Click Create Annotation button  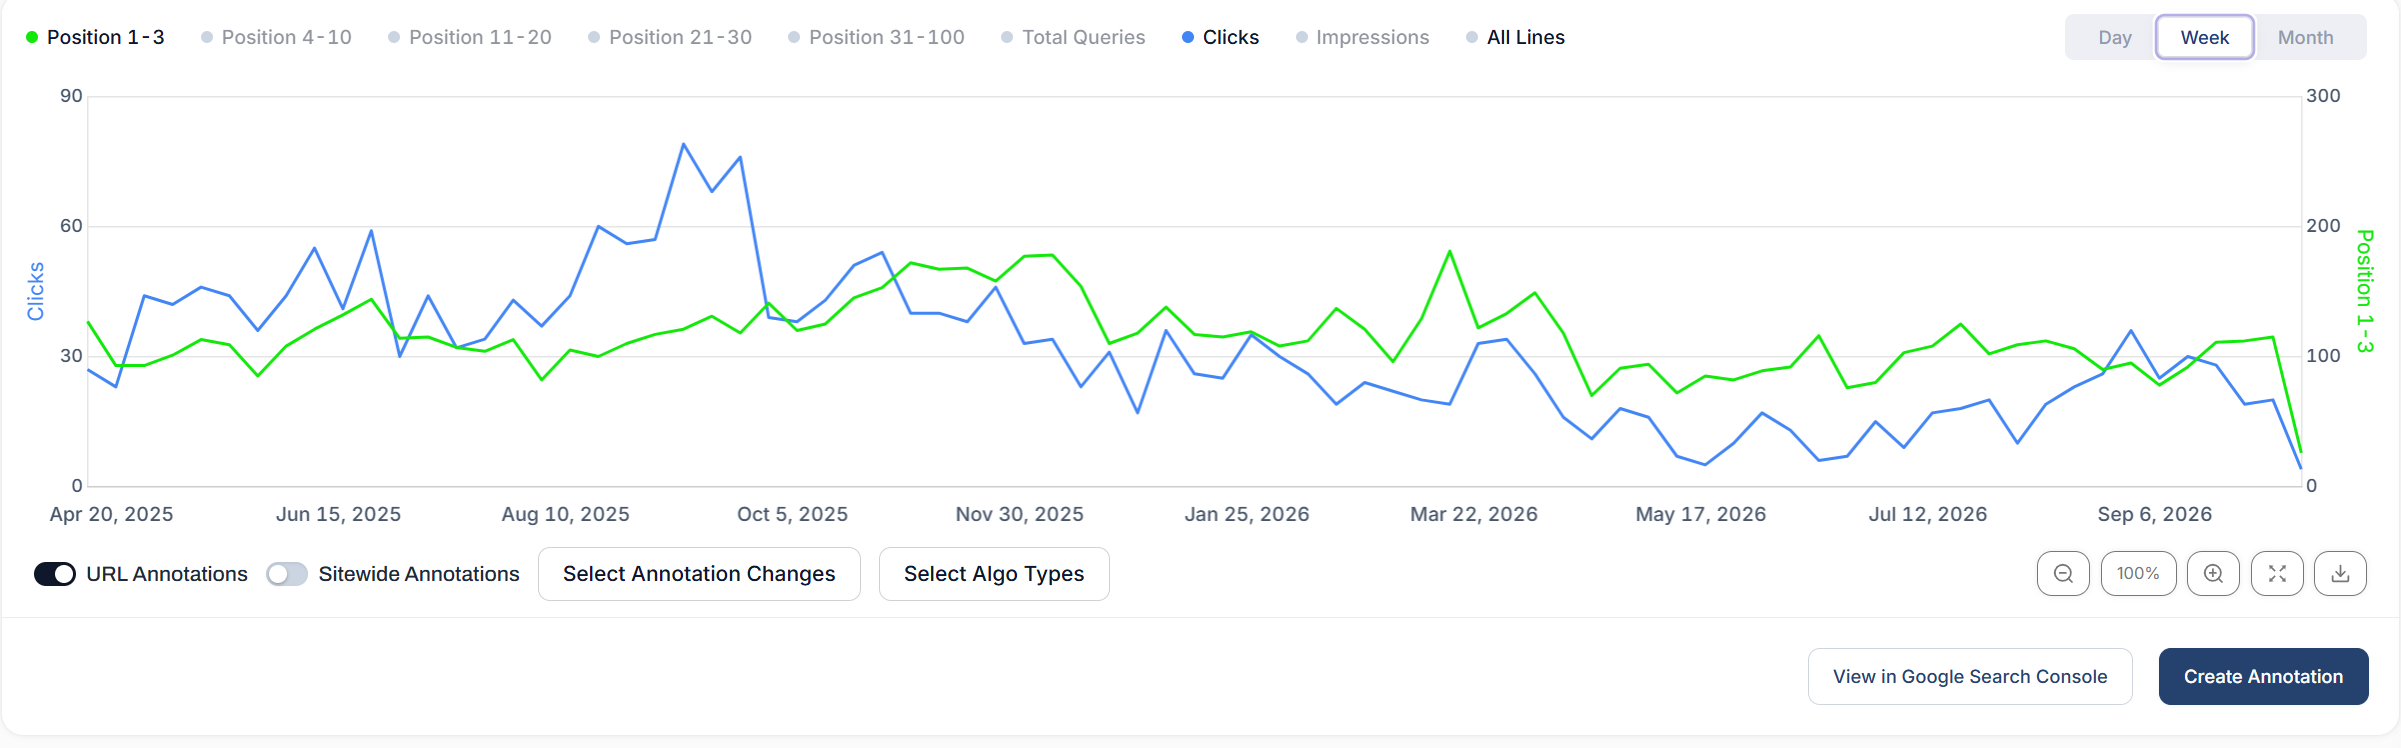(x=2263, y=677)
